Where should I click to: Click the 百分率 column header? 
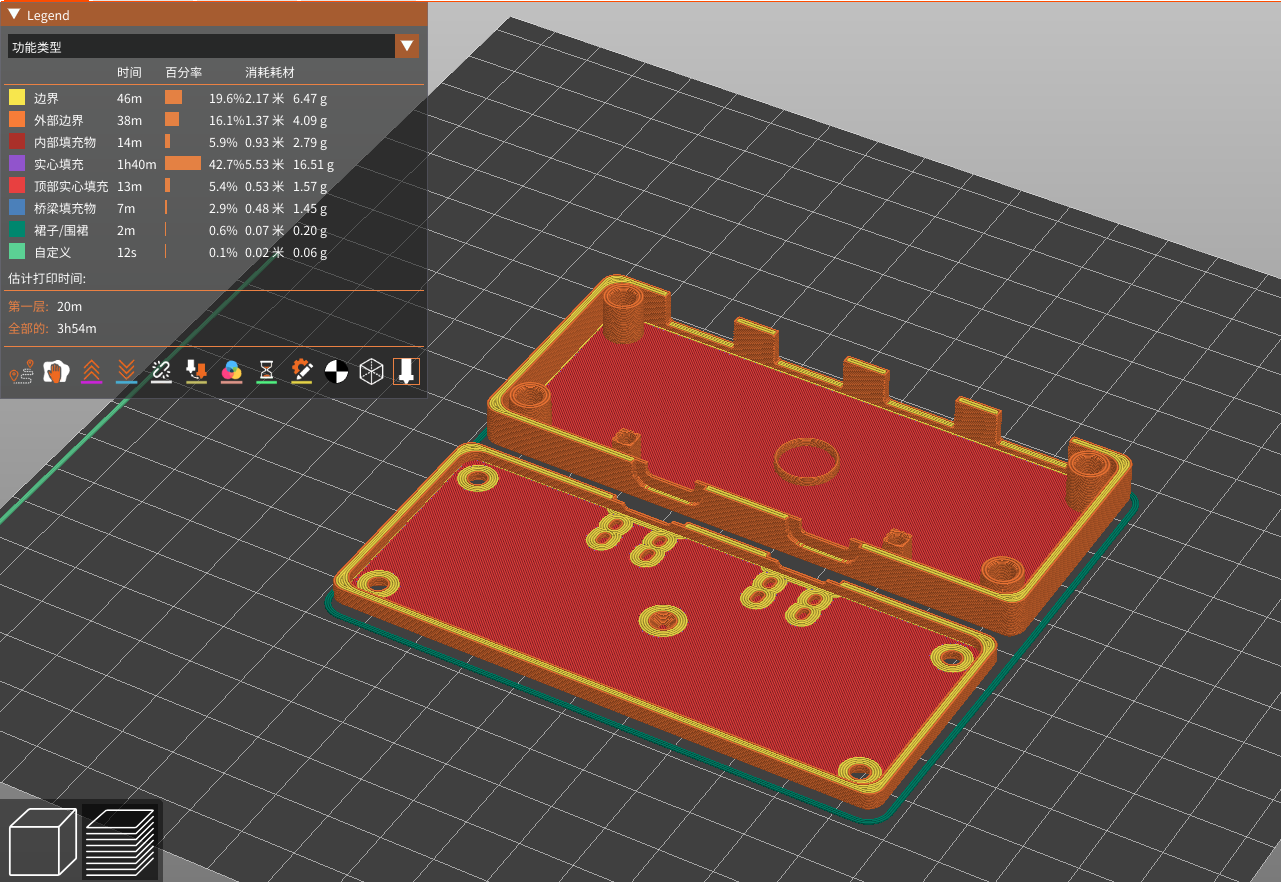coord(184,73)
